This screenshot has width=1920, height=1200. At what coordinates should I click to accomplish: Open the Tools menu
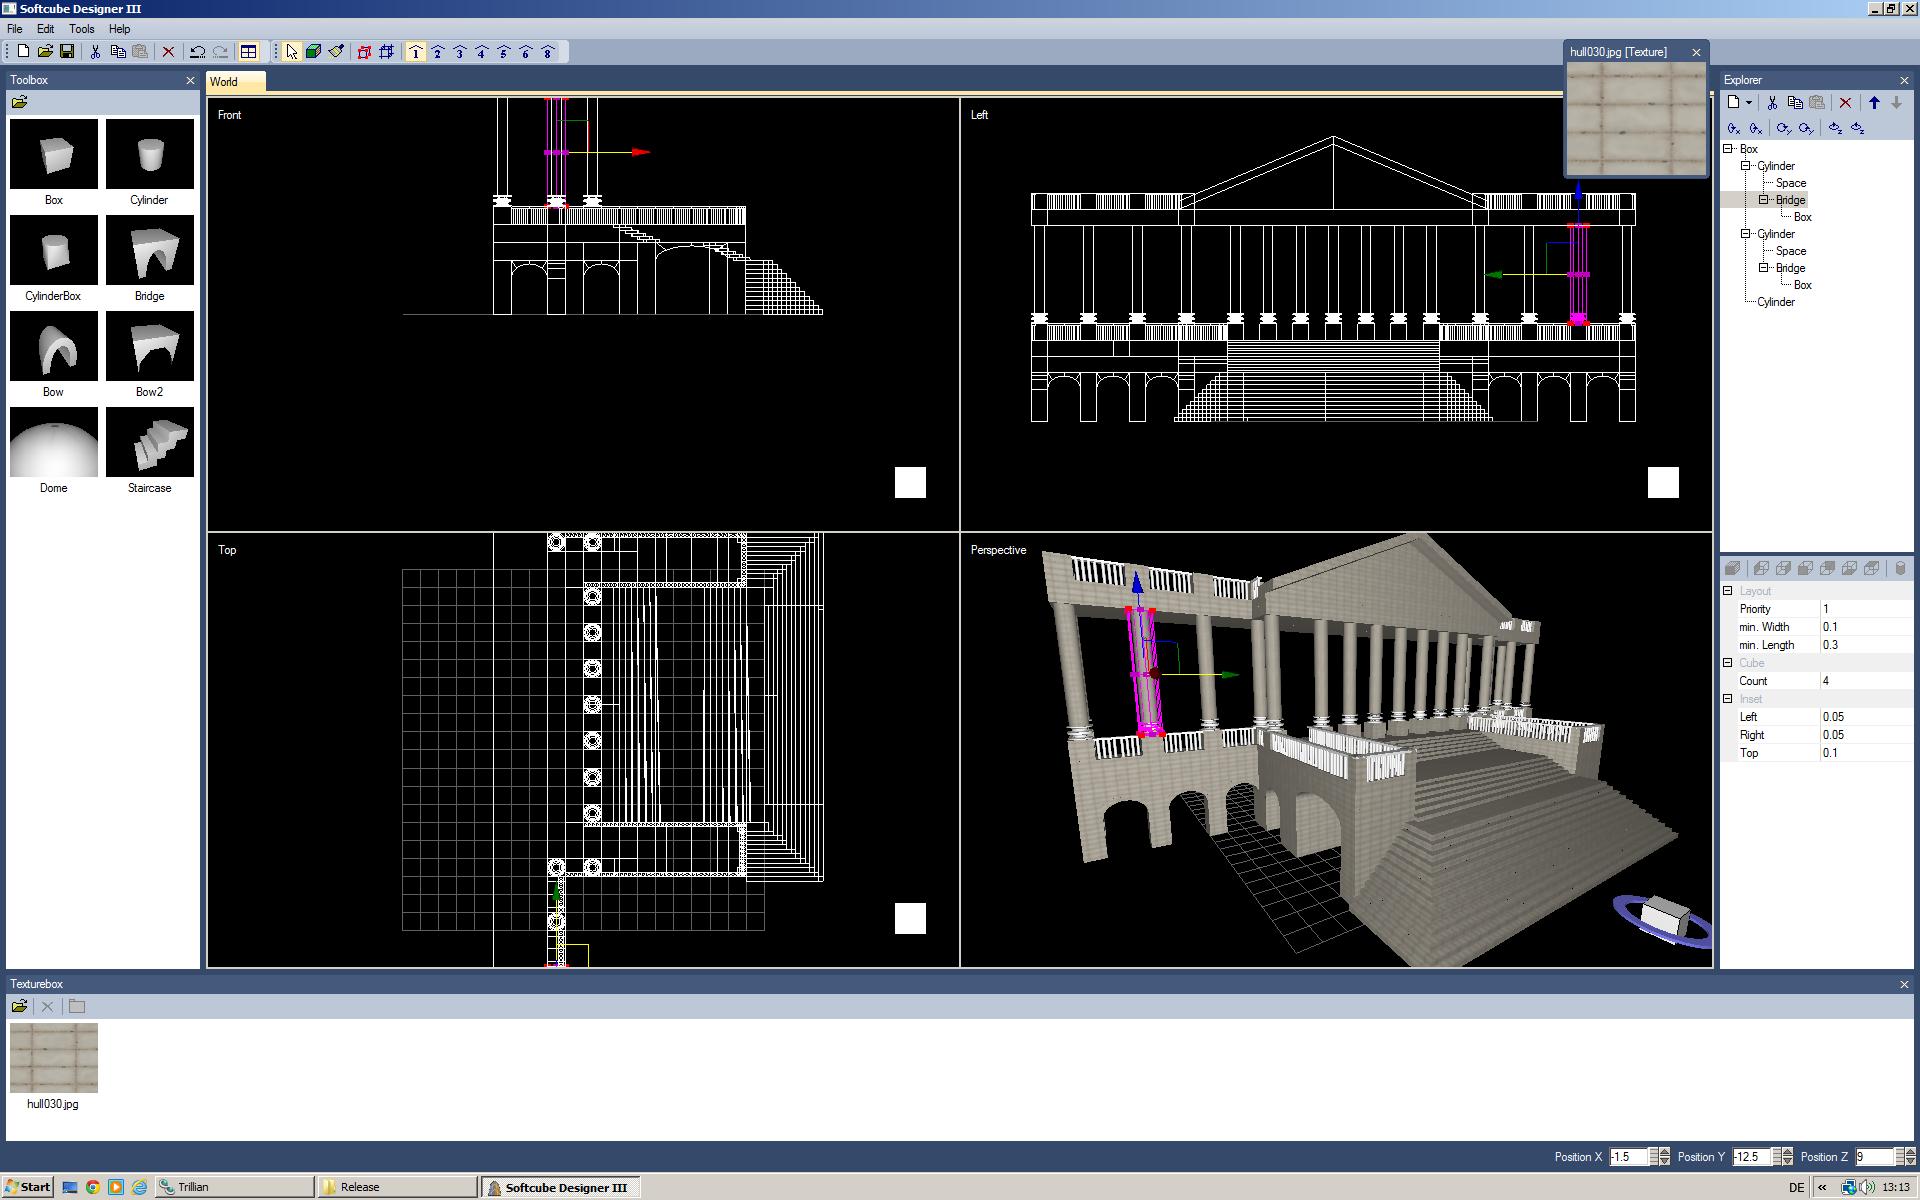click(x=81, y=29)
